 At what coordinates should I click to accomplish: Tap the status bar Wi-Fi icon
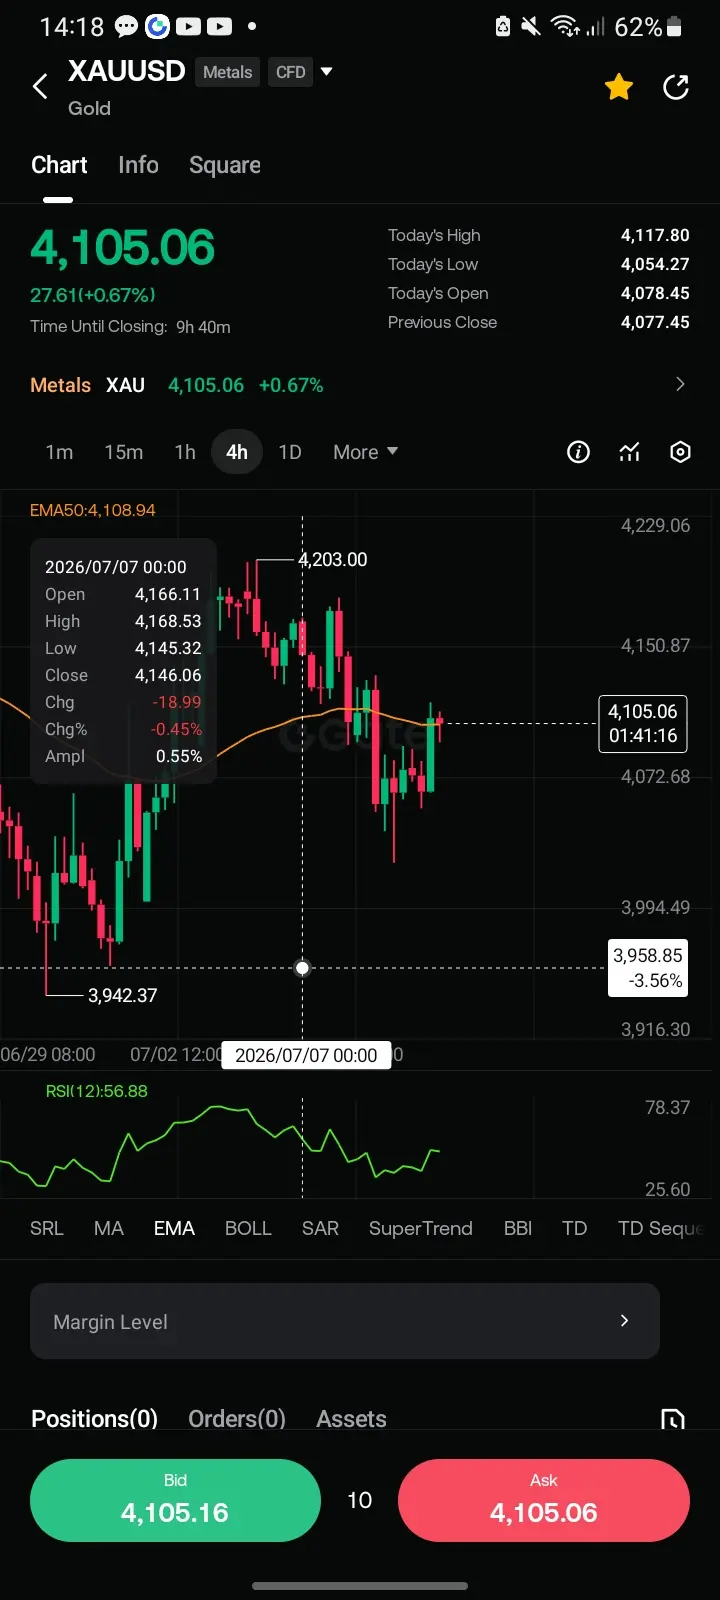tap(565, 27)
